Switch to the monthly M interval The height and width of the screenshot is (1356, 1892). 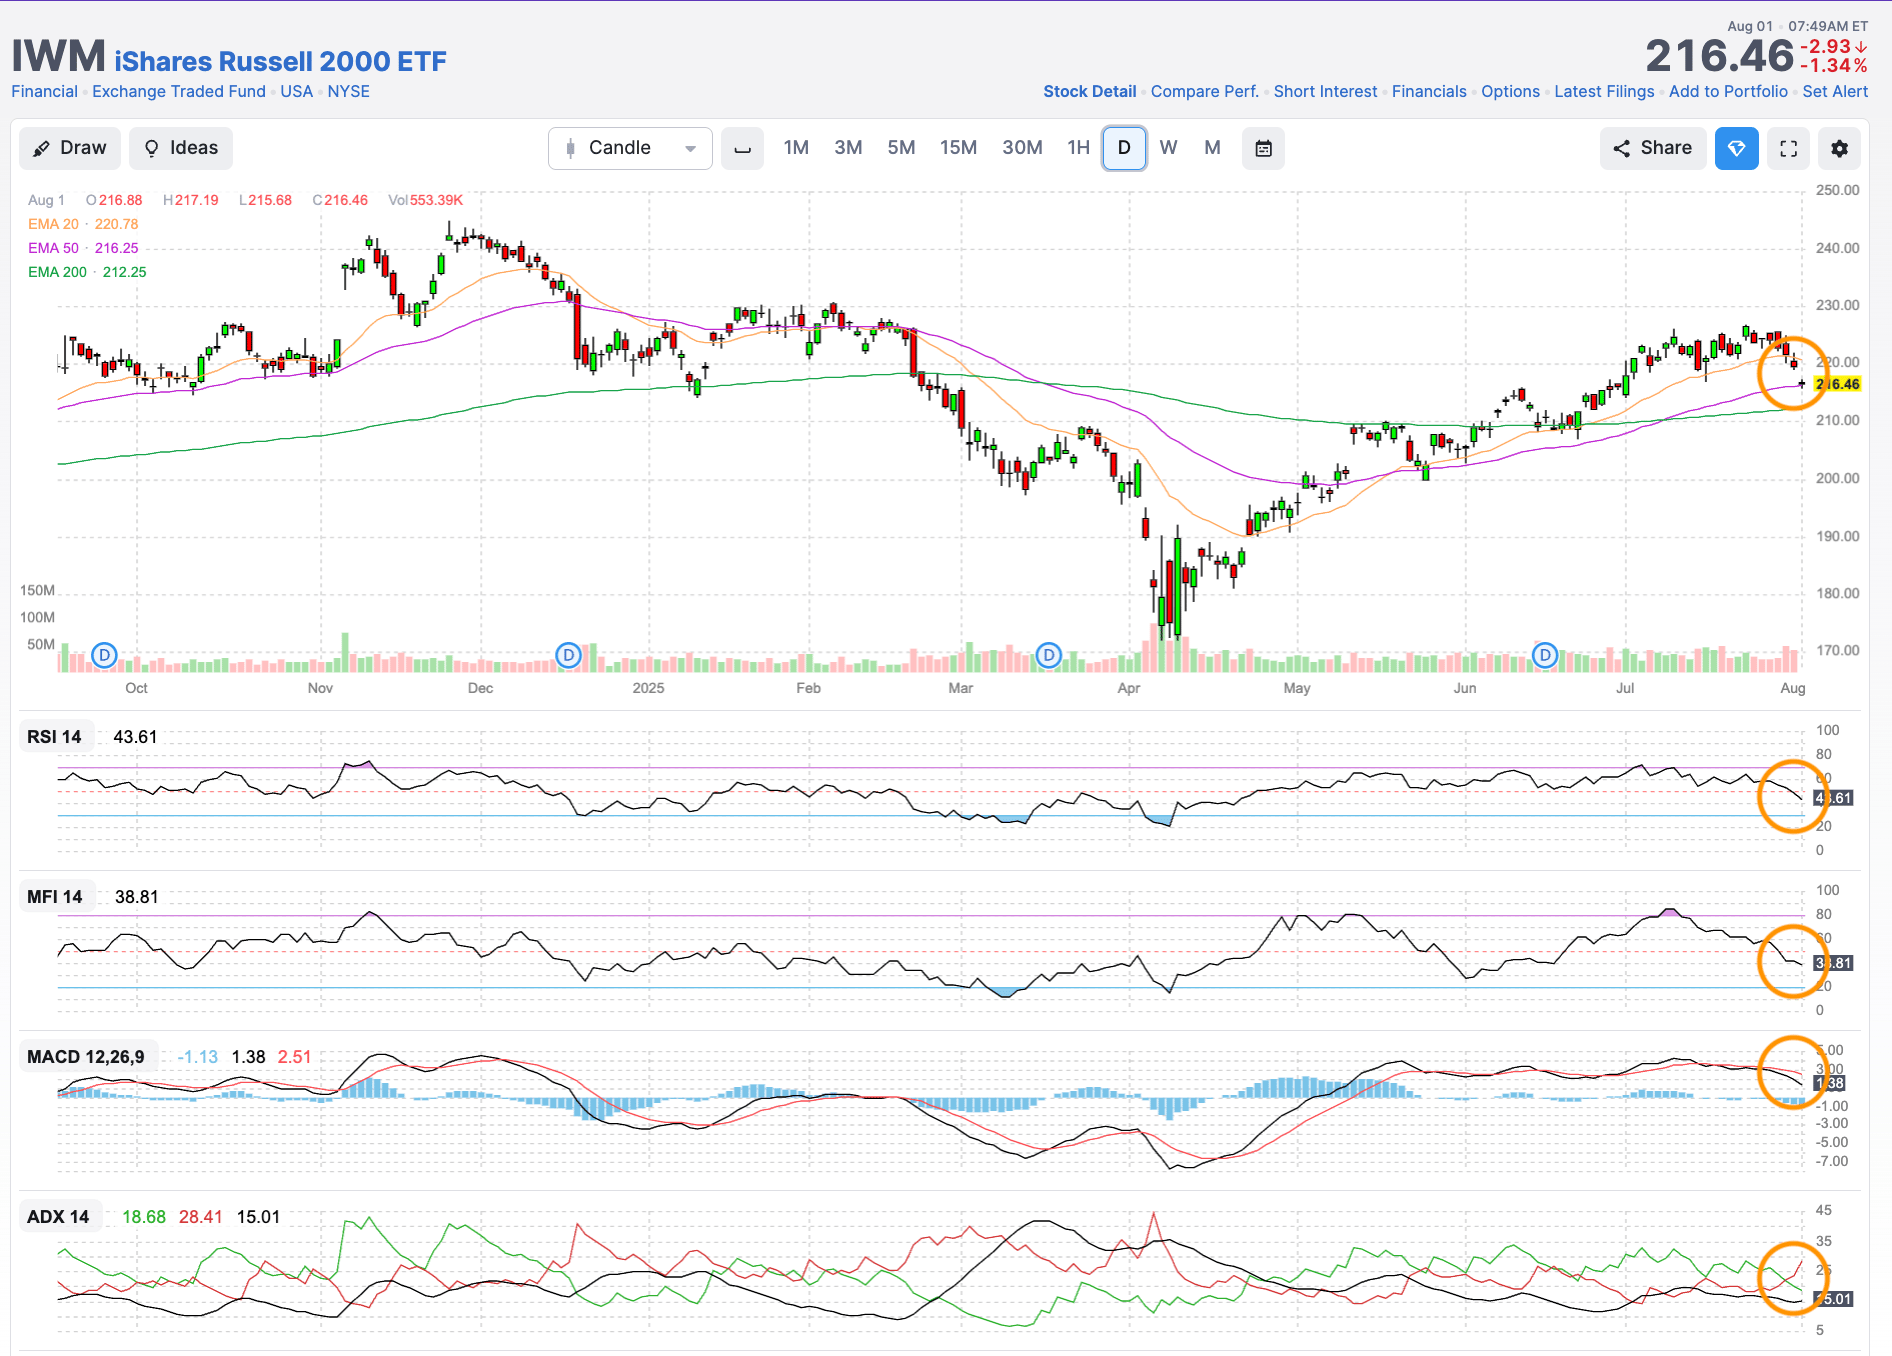pyautogui.click(x=1212, y=148)
